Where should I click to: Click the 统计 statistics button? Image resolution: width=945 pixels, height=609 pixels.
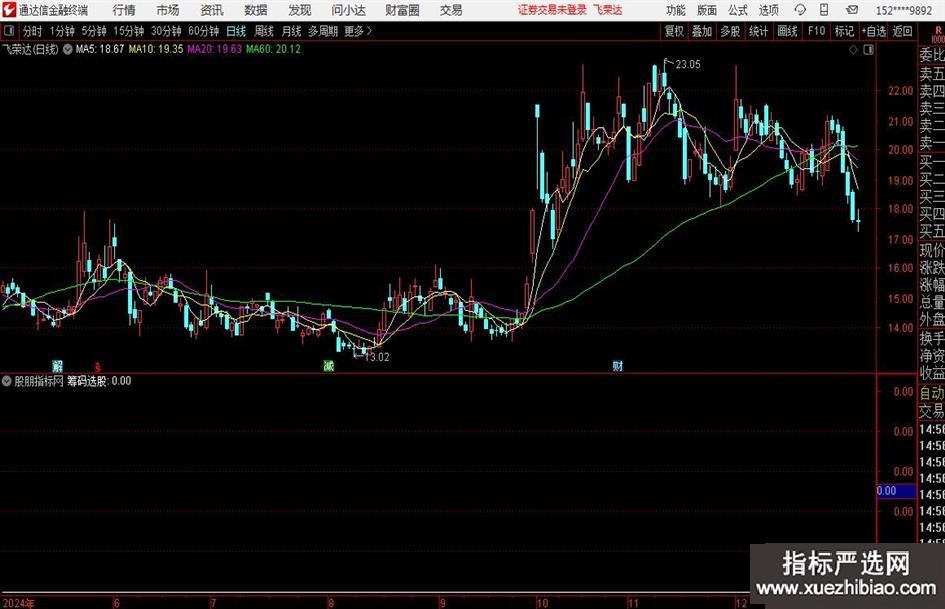(x=759, y=31)
